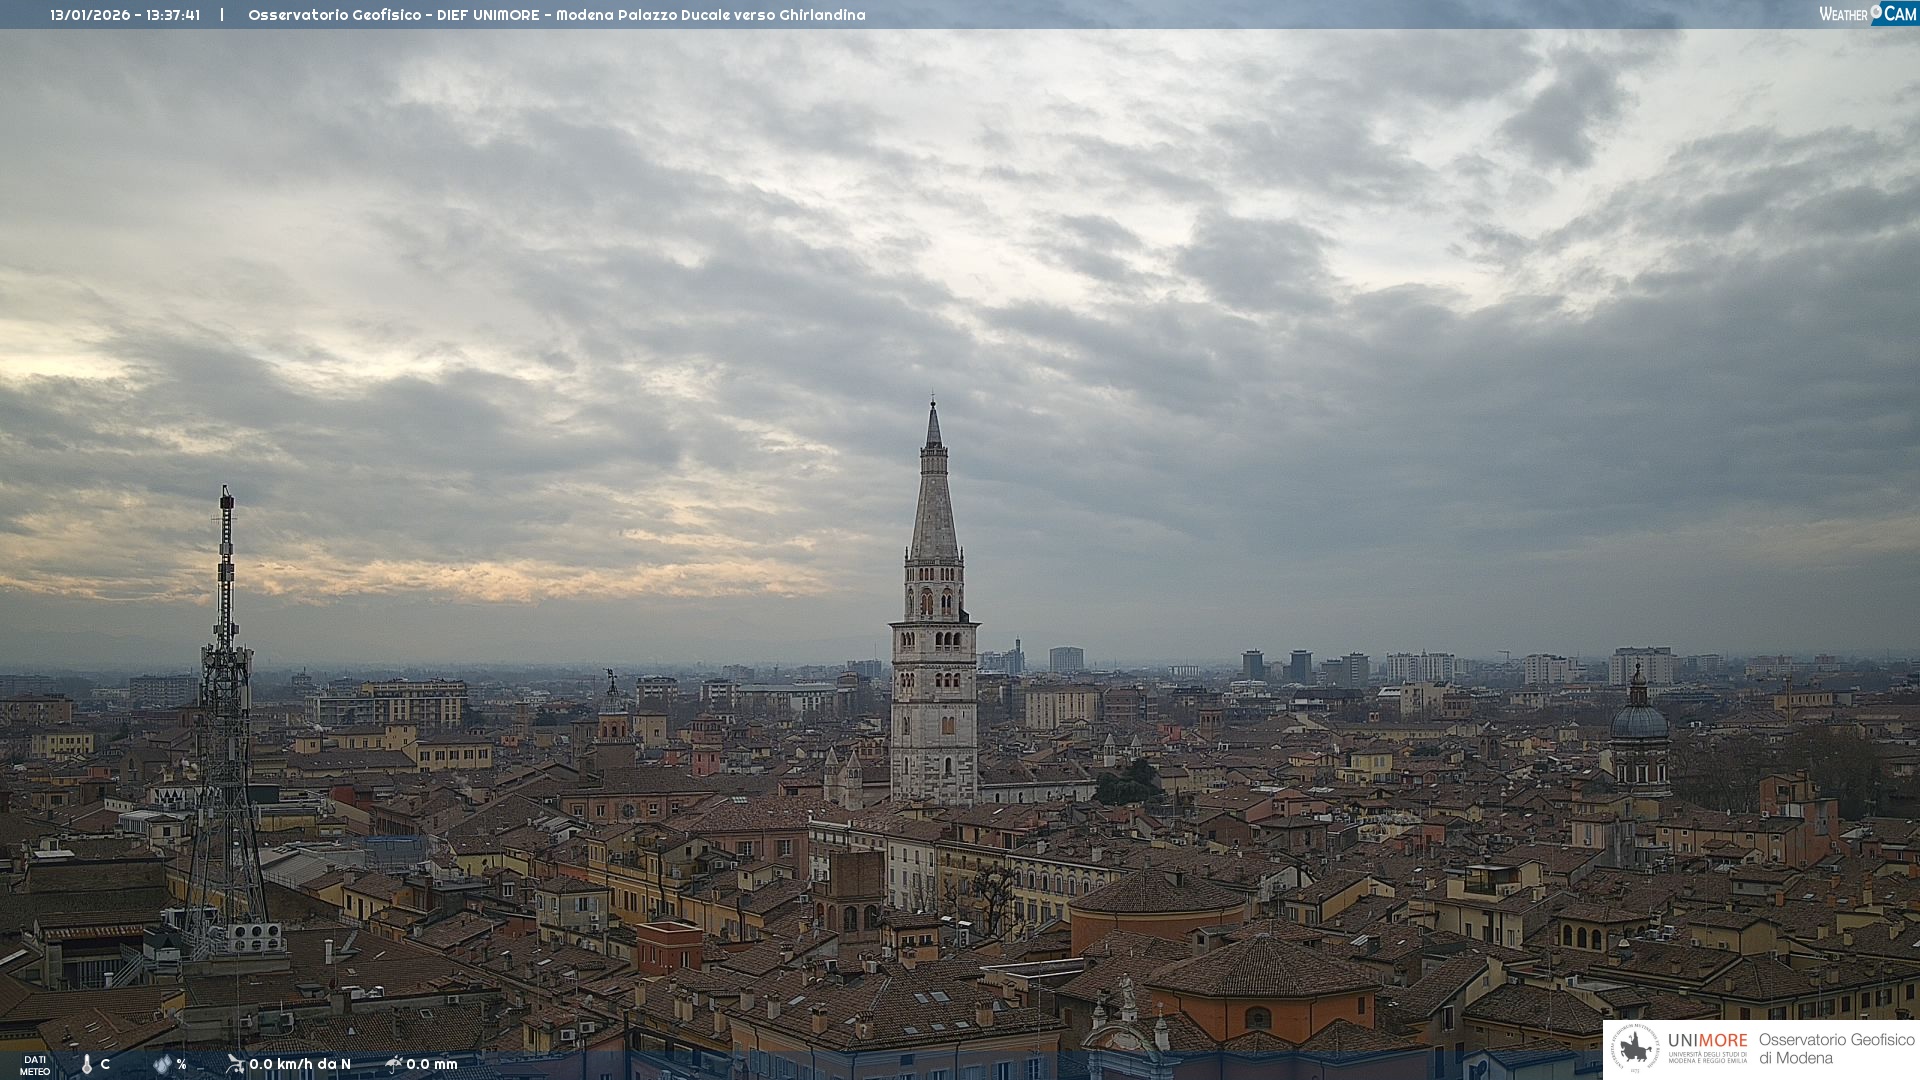The width and height of the screenshot is (1920, 1080).
Task: Click the rain umbrella precipitation icon
Action: [x=394, y=1064]
